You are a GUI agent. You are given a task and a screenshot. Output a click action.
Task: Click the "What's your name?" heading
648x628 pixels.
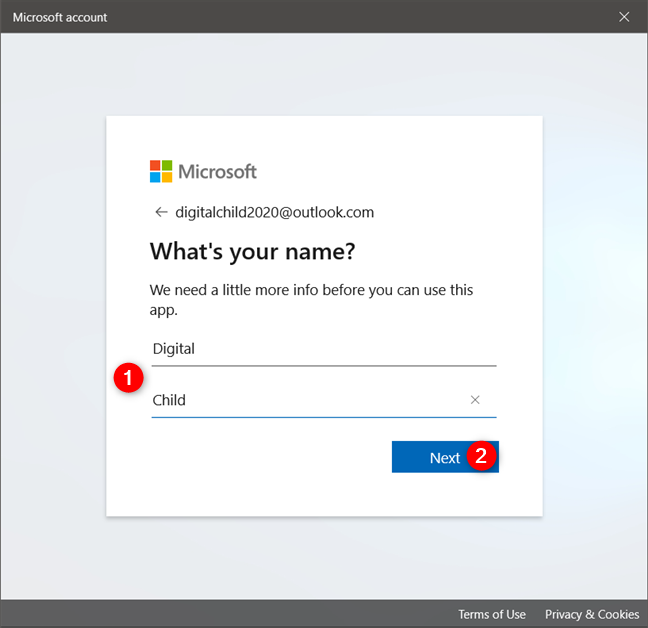252,251
